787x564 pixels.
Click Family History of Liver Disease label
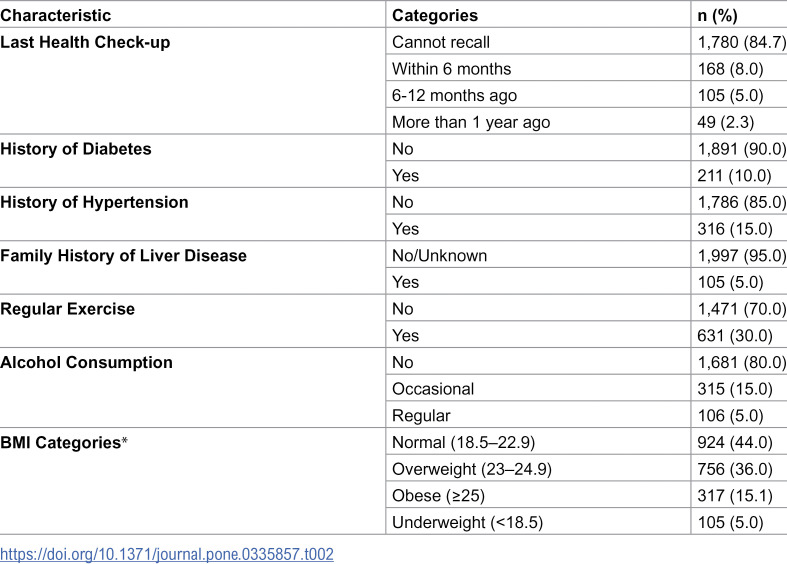(123, 255)
